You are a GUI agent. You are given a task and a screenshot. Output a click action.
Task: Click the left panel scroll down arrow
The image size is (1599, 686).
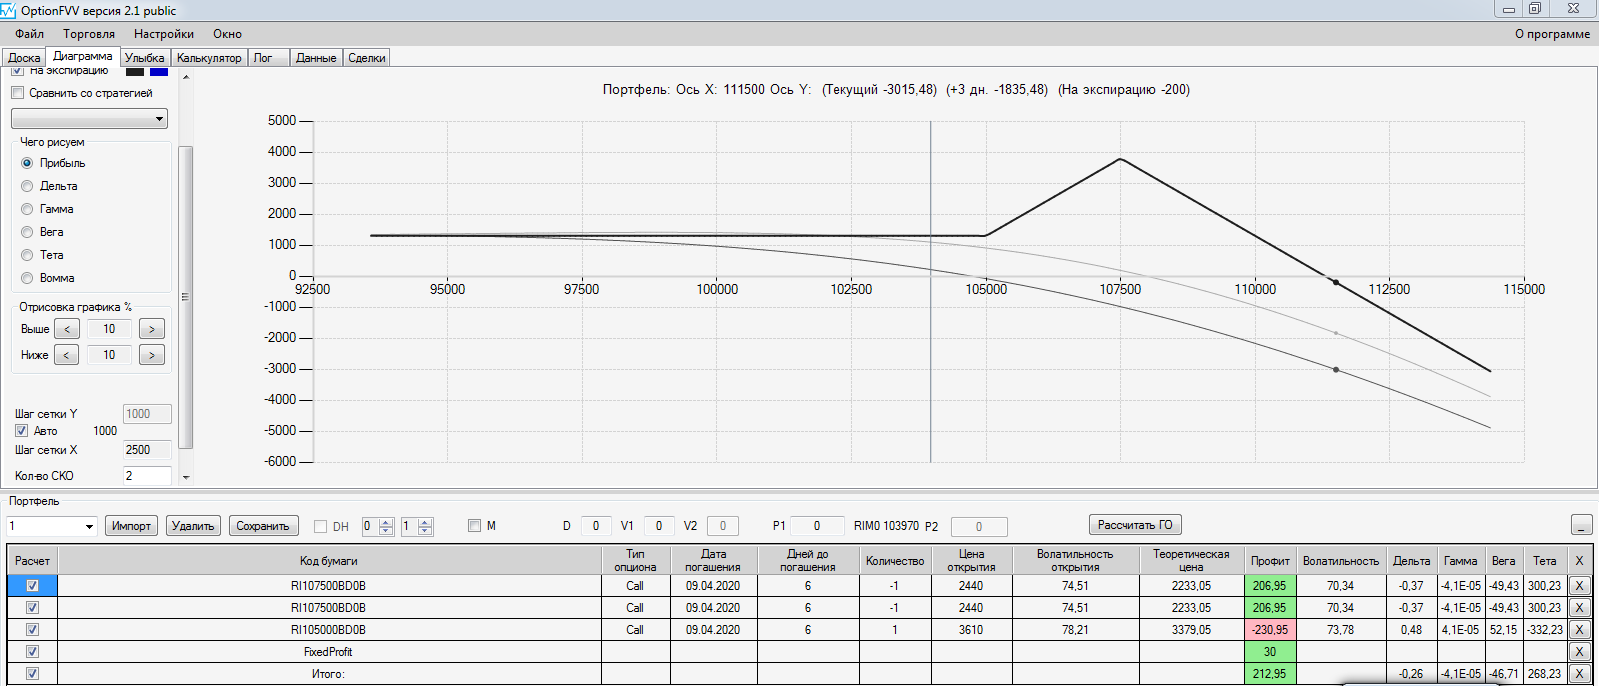tap(186, 477)
